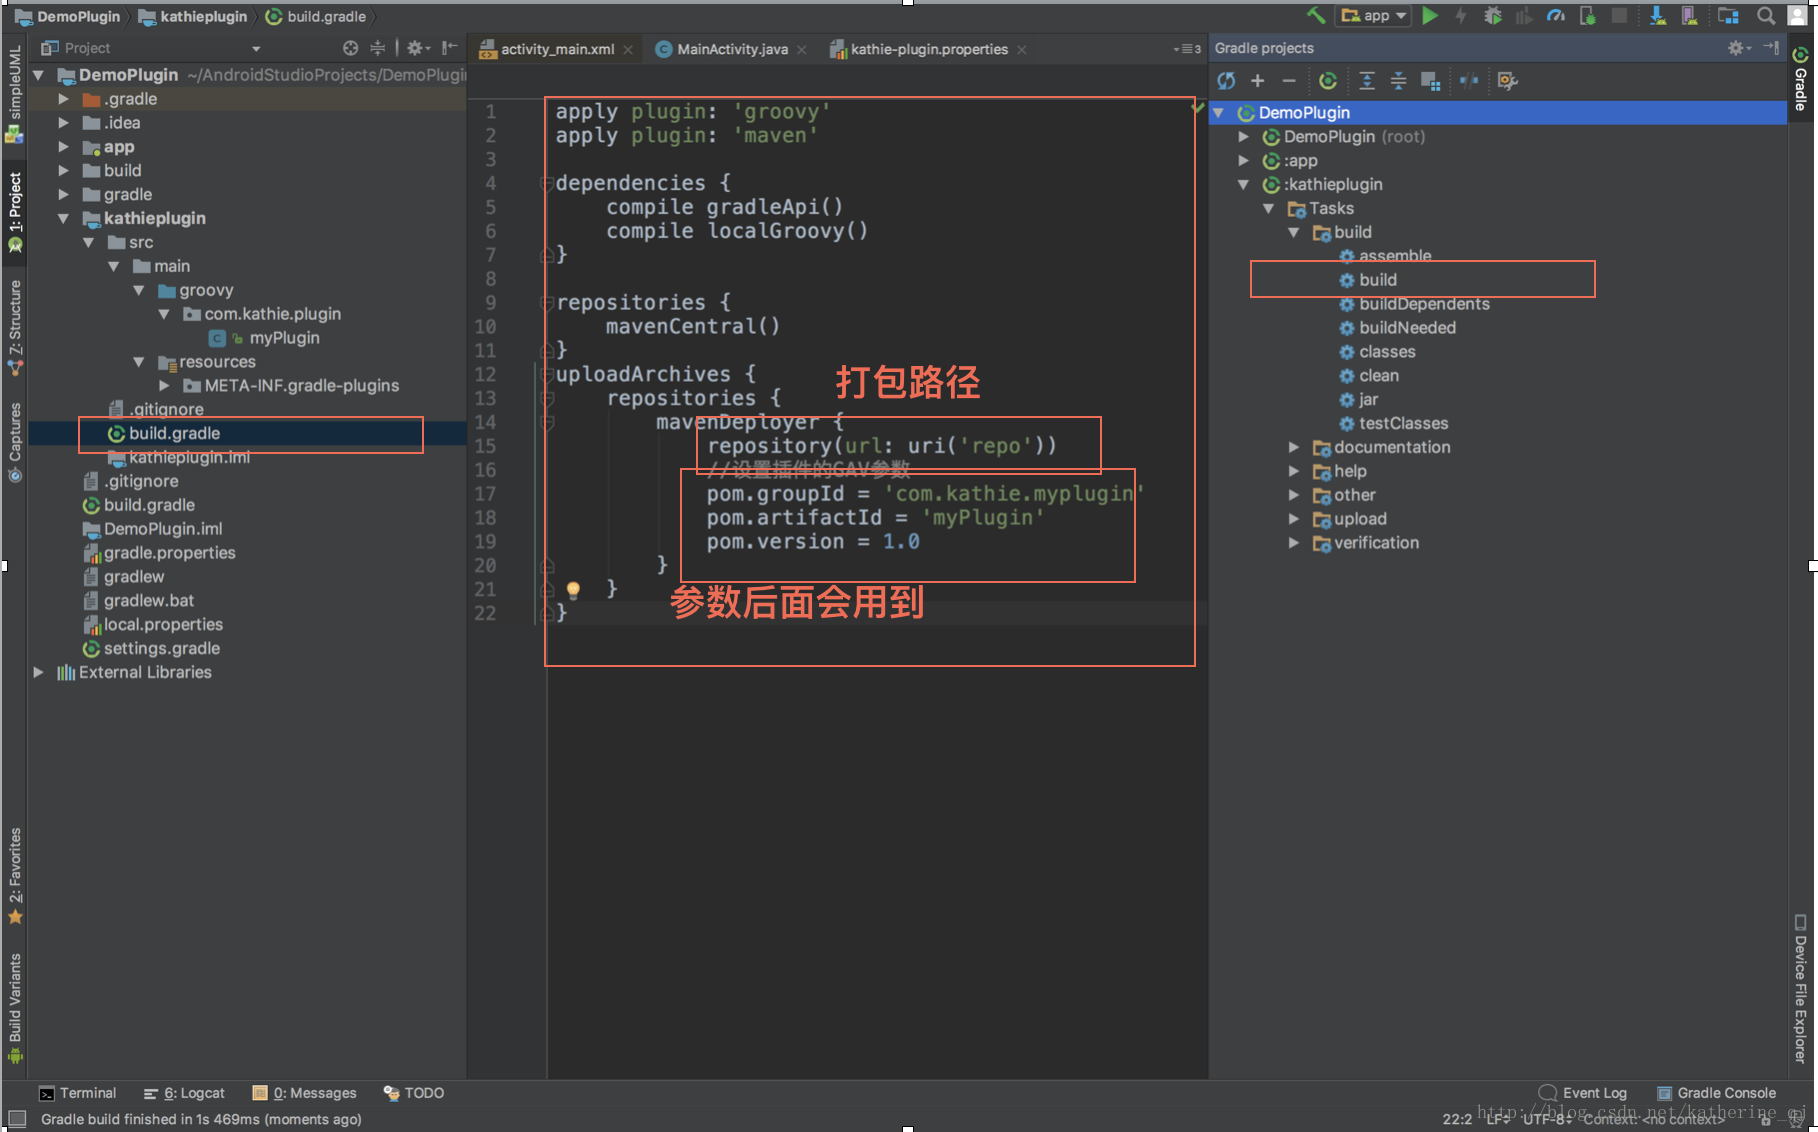Show hidden editor tabs list
This screenshot has height=1132, width=1818.
coord(1187,49)
